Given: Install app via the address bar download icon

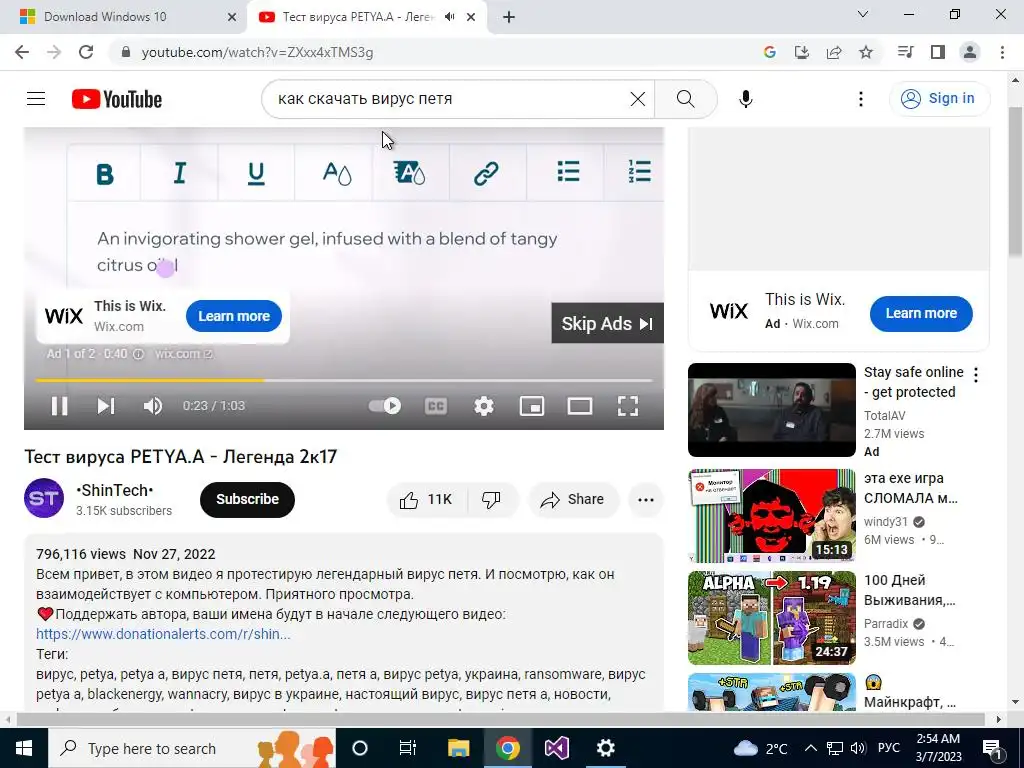Looking at the screenshot, I should [x=801, y=52].
